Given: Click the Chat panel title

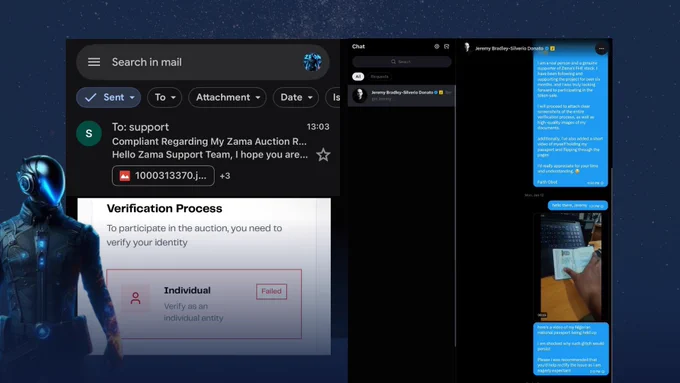Looking at the screenshot, I should tap(358, 46).
